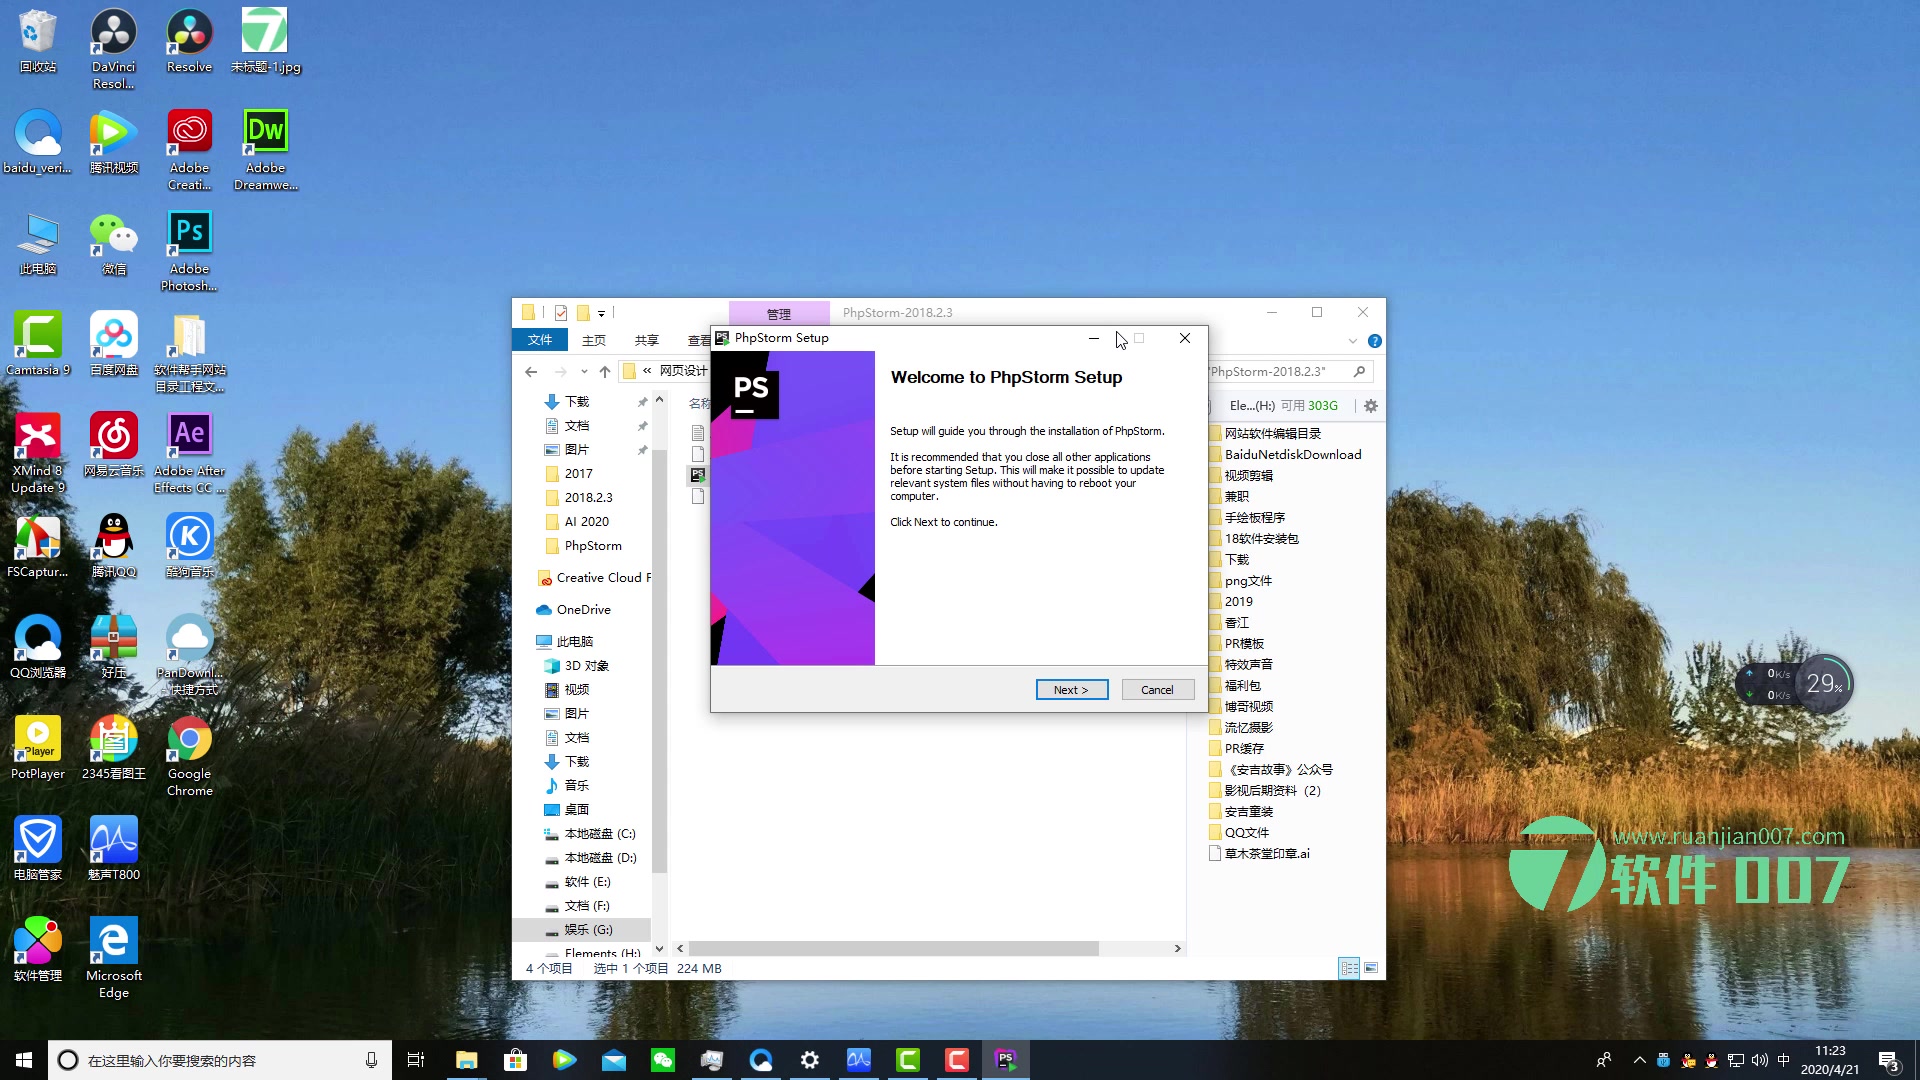Launch Camtasia 9 desktop icon
Image resolution: width=1920 pixels, height=1080 pixels.
[x=38, y=344]
